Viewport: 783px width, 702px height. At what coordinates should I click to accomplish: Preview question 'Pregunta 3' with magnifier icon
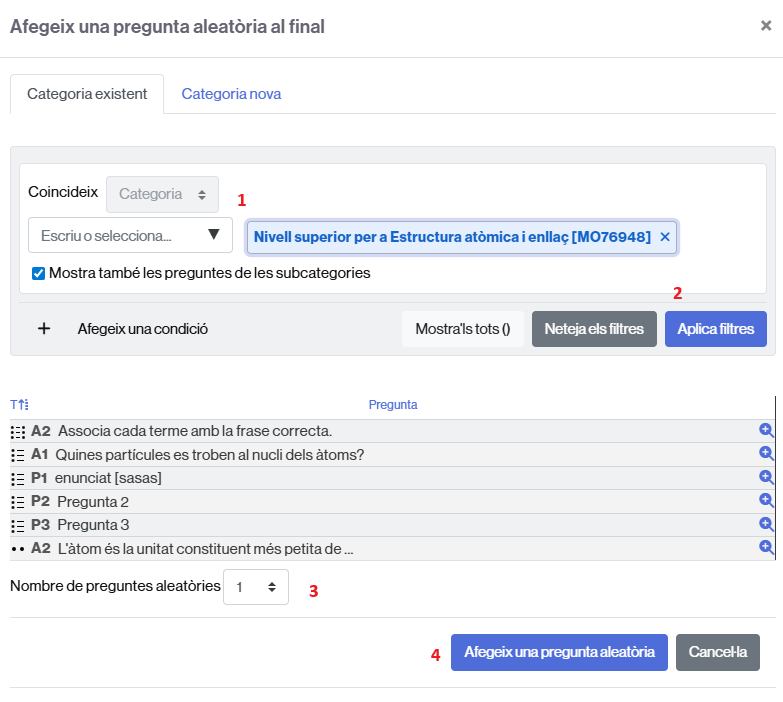766,524
